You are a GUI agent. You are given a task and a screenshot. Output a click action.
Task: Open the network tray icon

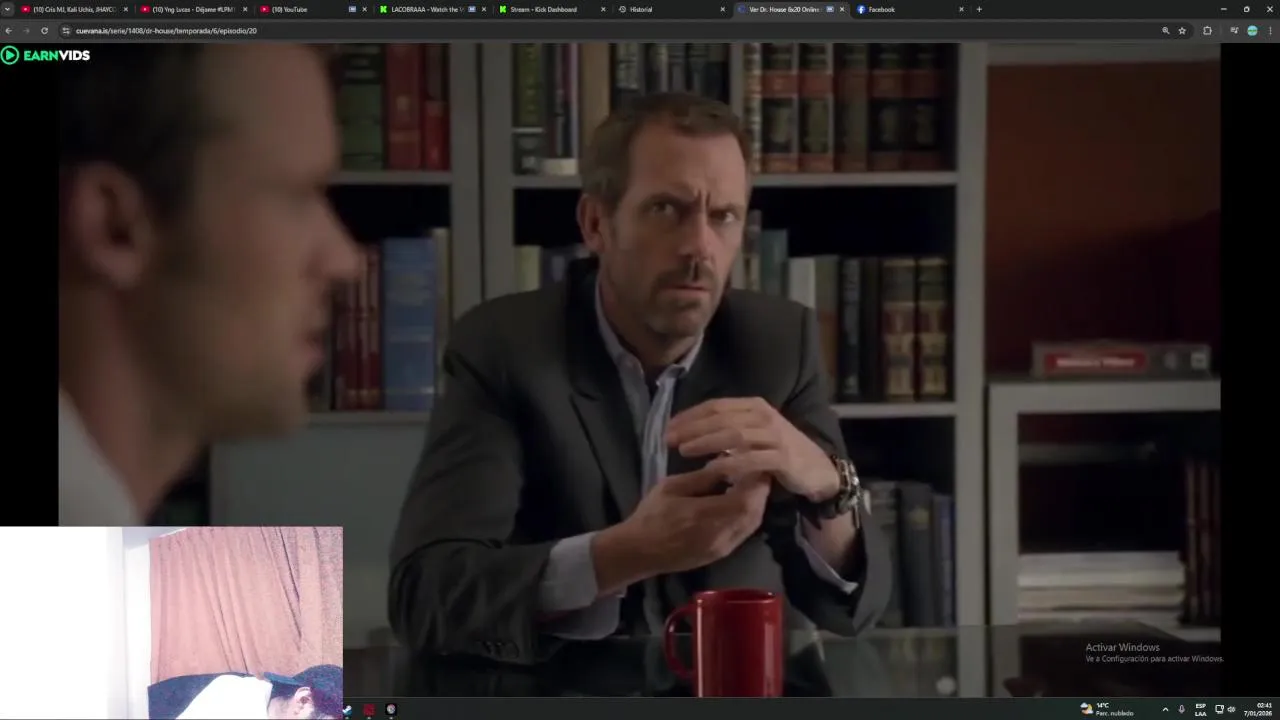[x=1220, y=709]
